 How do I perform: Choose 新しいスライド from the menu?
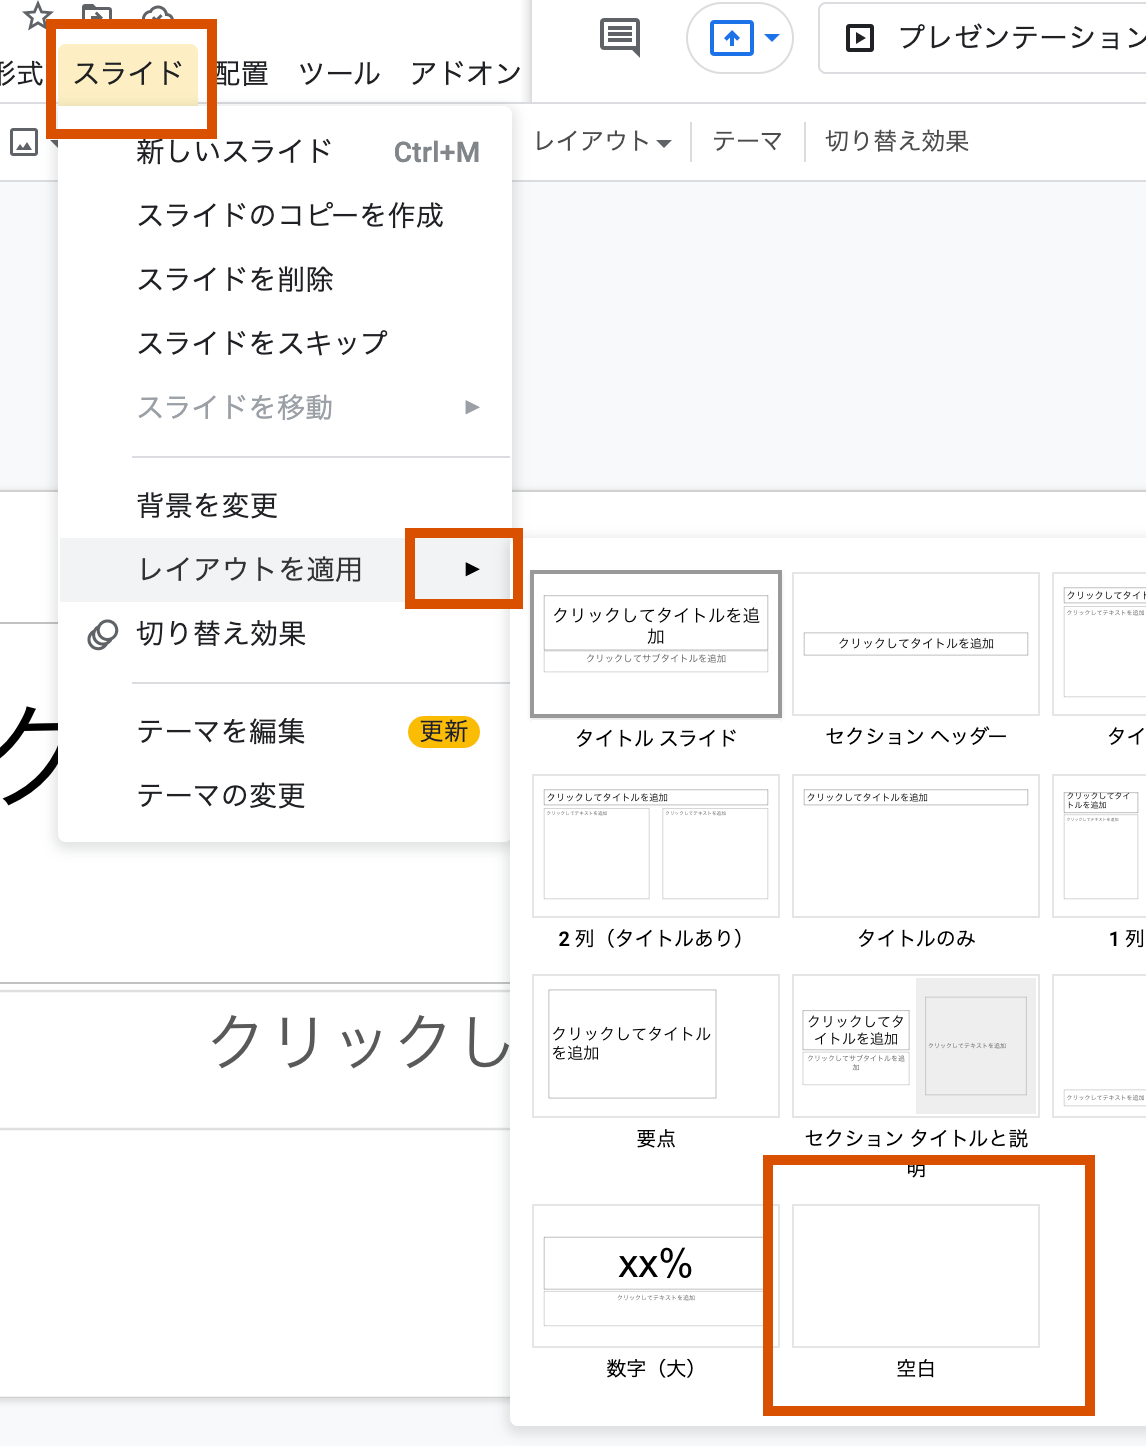[285, 151]
